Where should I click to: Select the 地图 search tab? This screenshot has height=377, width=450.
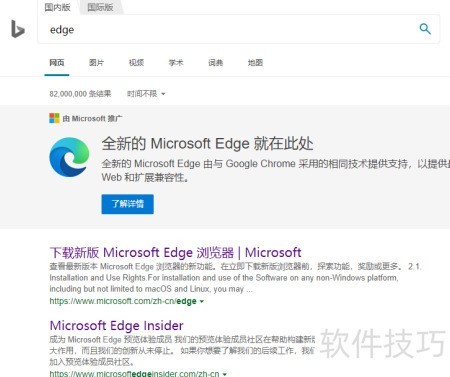[x=255, y=62]
